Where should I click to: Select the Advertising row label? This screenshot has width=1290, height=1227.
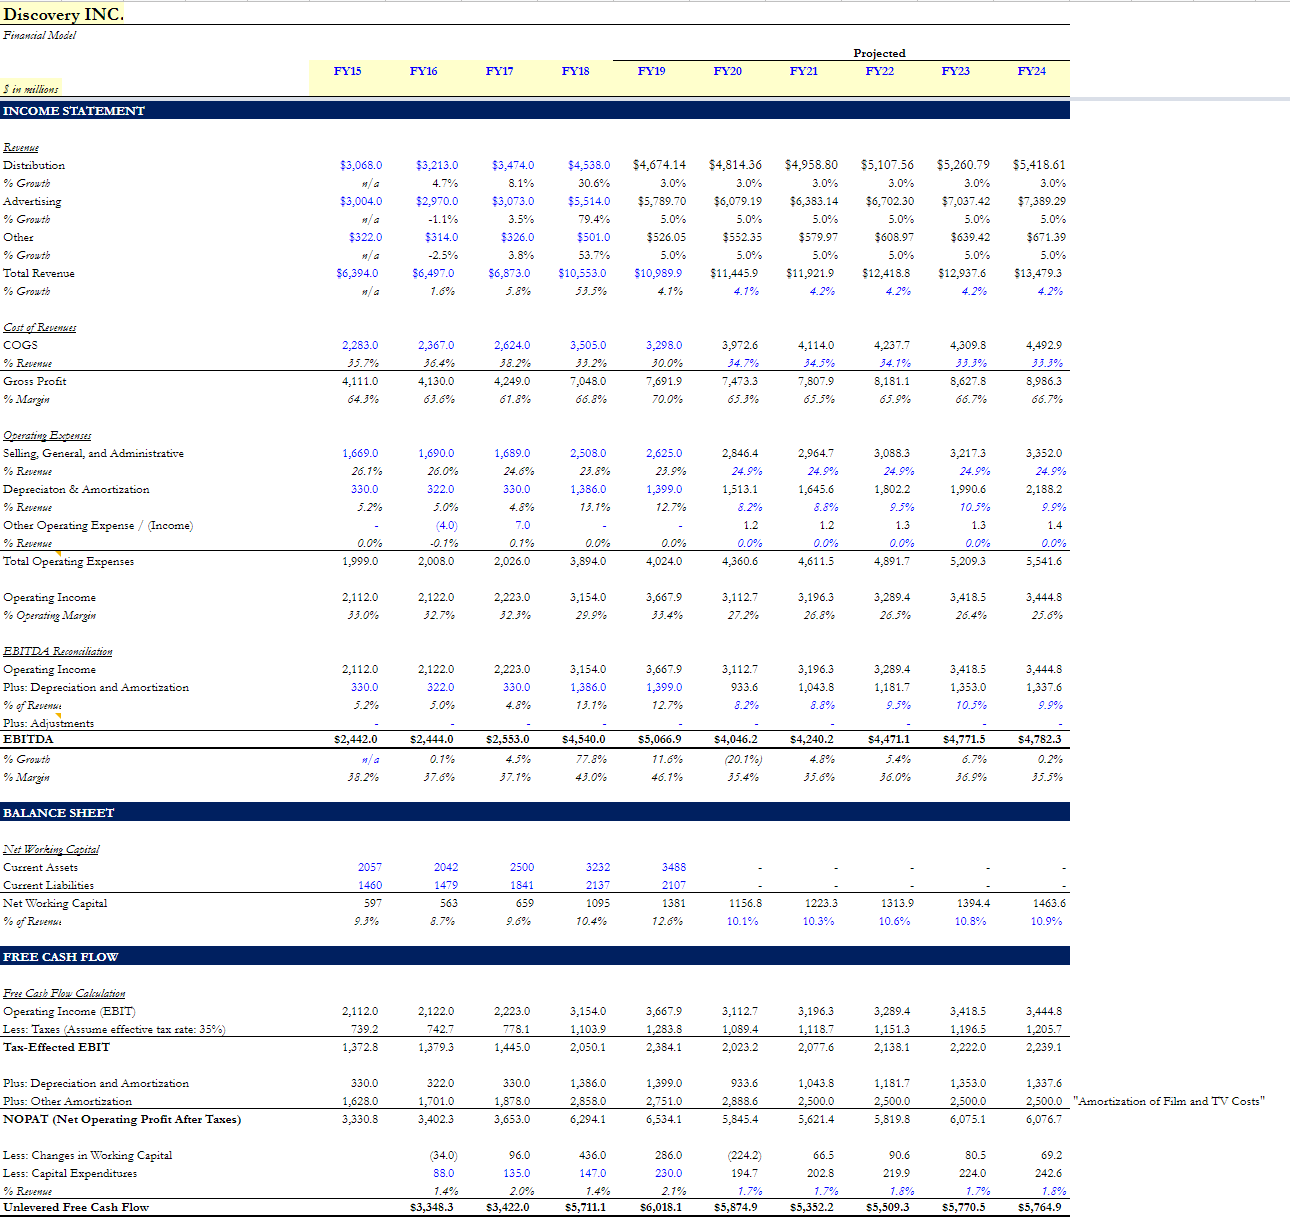(32, 201)
